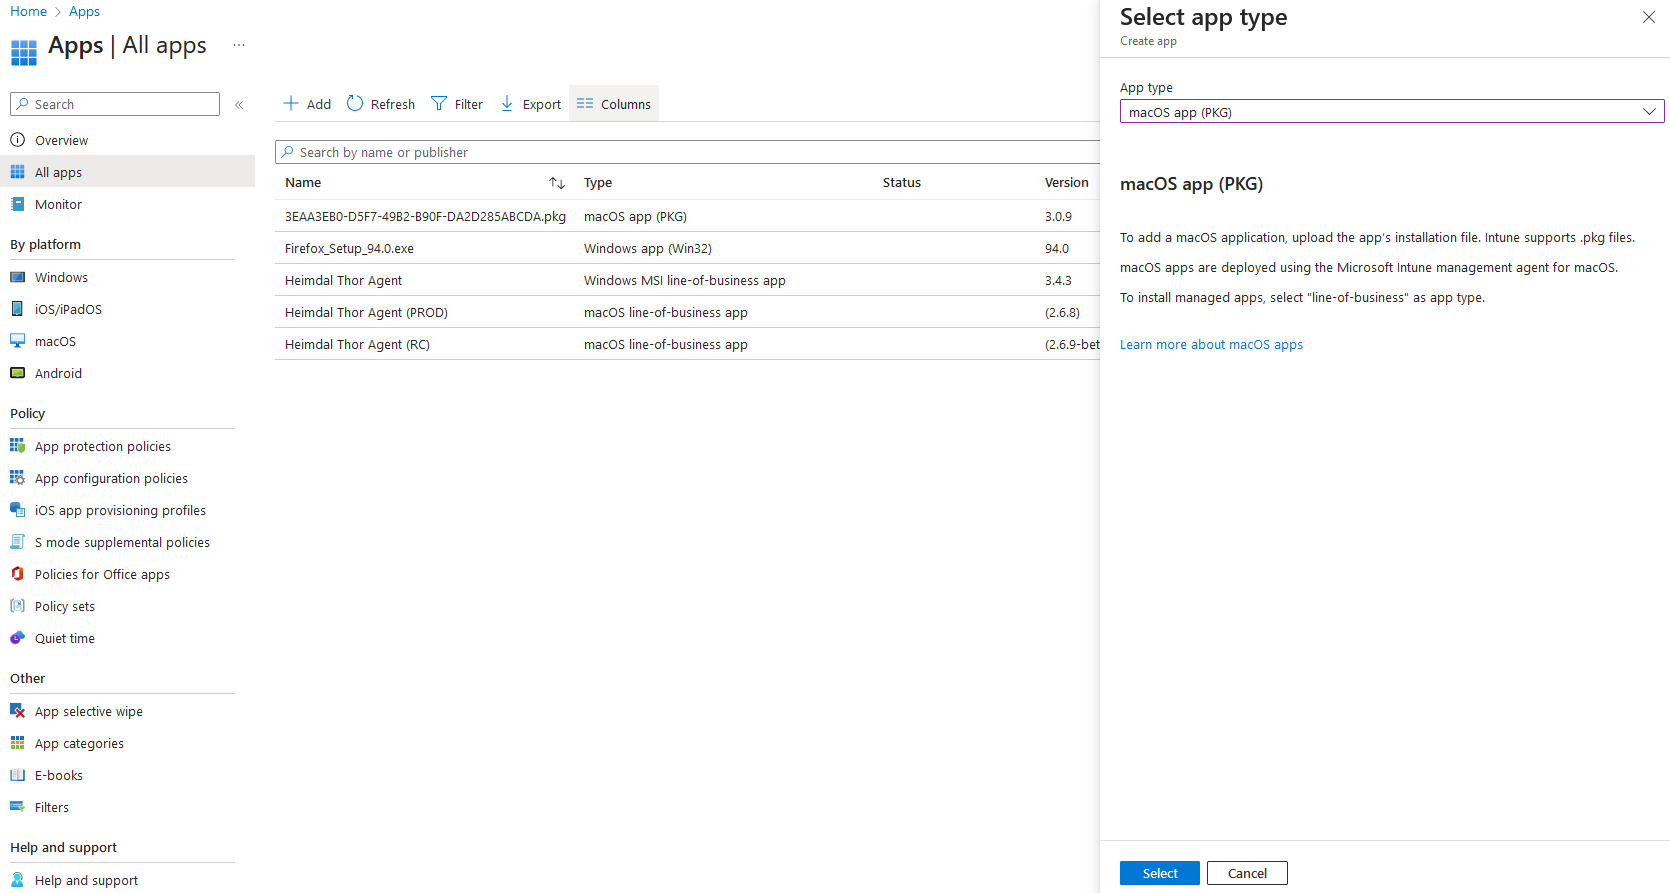Screen dimensions: 1670x893
Task: Close the Select app type panel
Action: point(1649,17)
